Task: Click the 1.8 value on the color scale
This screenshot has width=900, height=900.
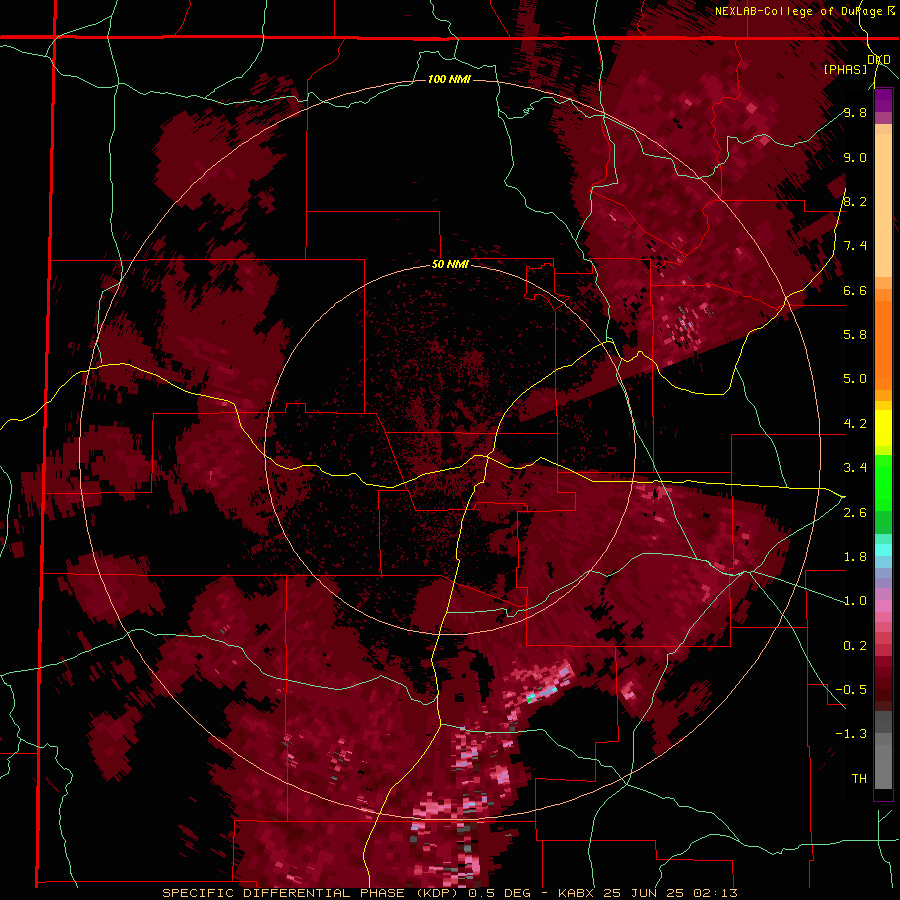Action: point(855,557)
